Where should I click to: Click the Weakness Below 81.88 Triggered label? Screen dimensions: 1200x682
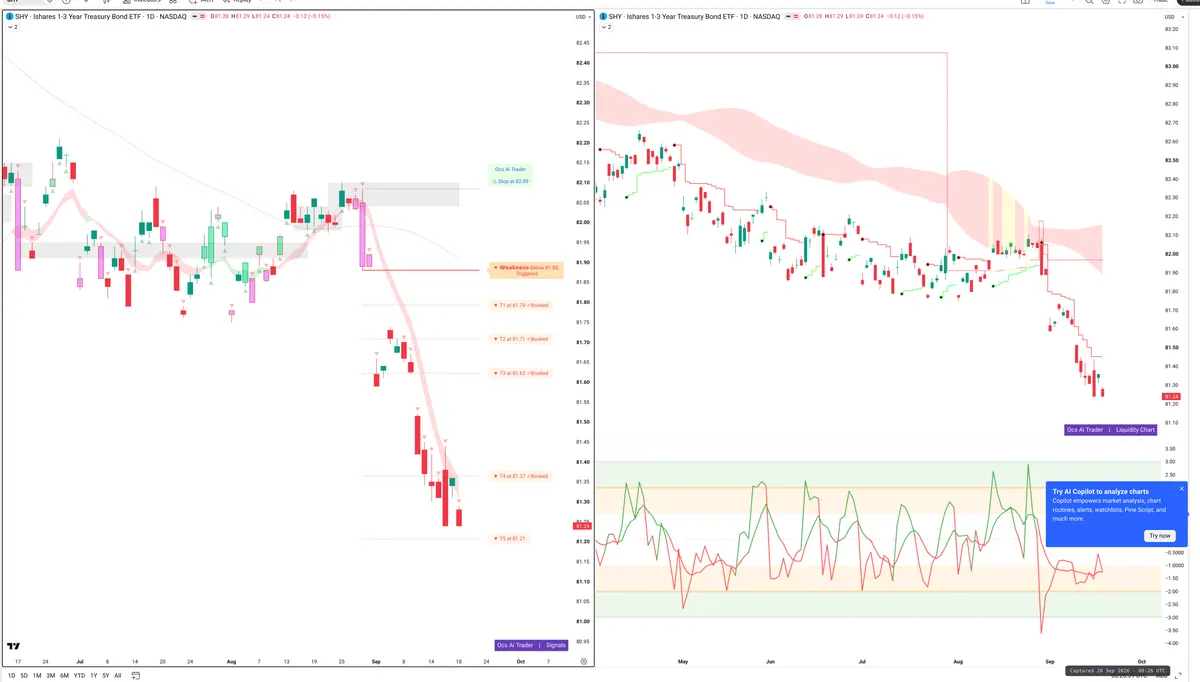[x=526, y=270]
